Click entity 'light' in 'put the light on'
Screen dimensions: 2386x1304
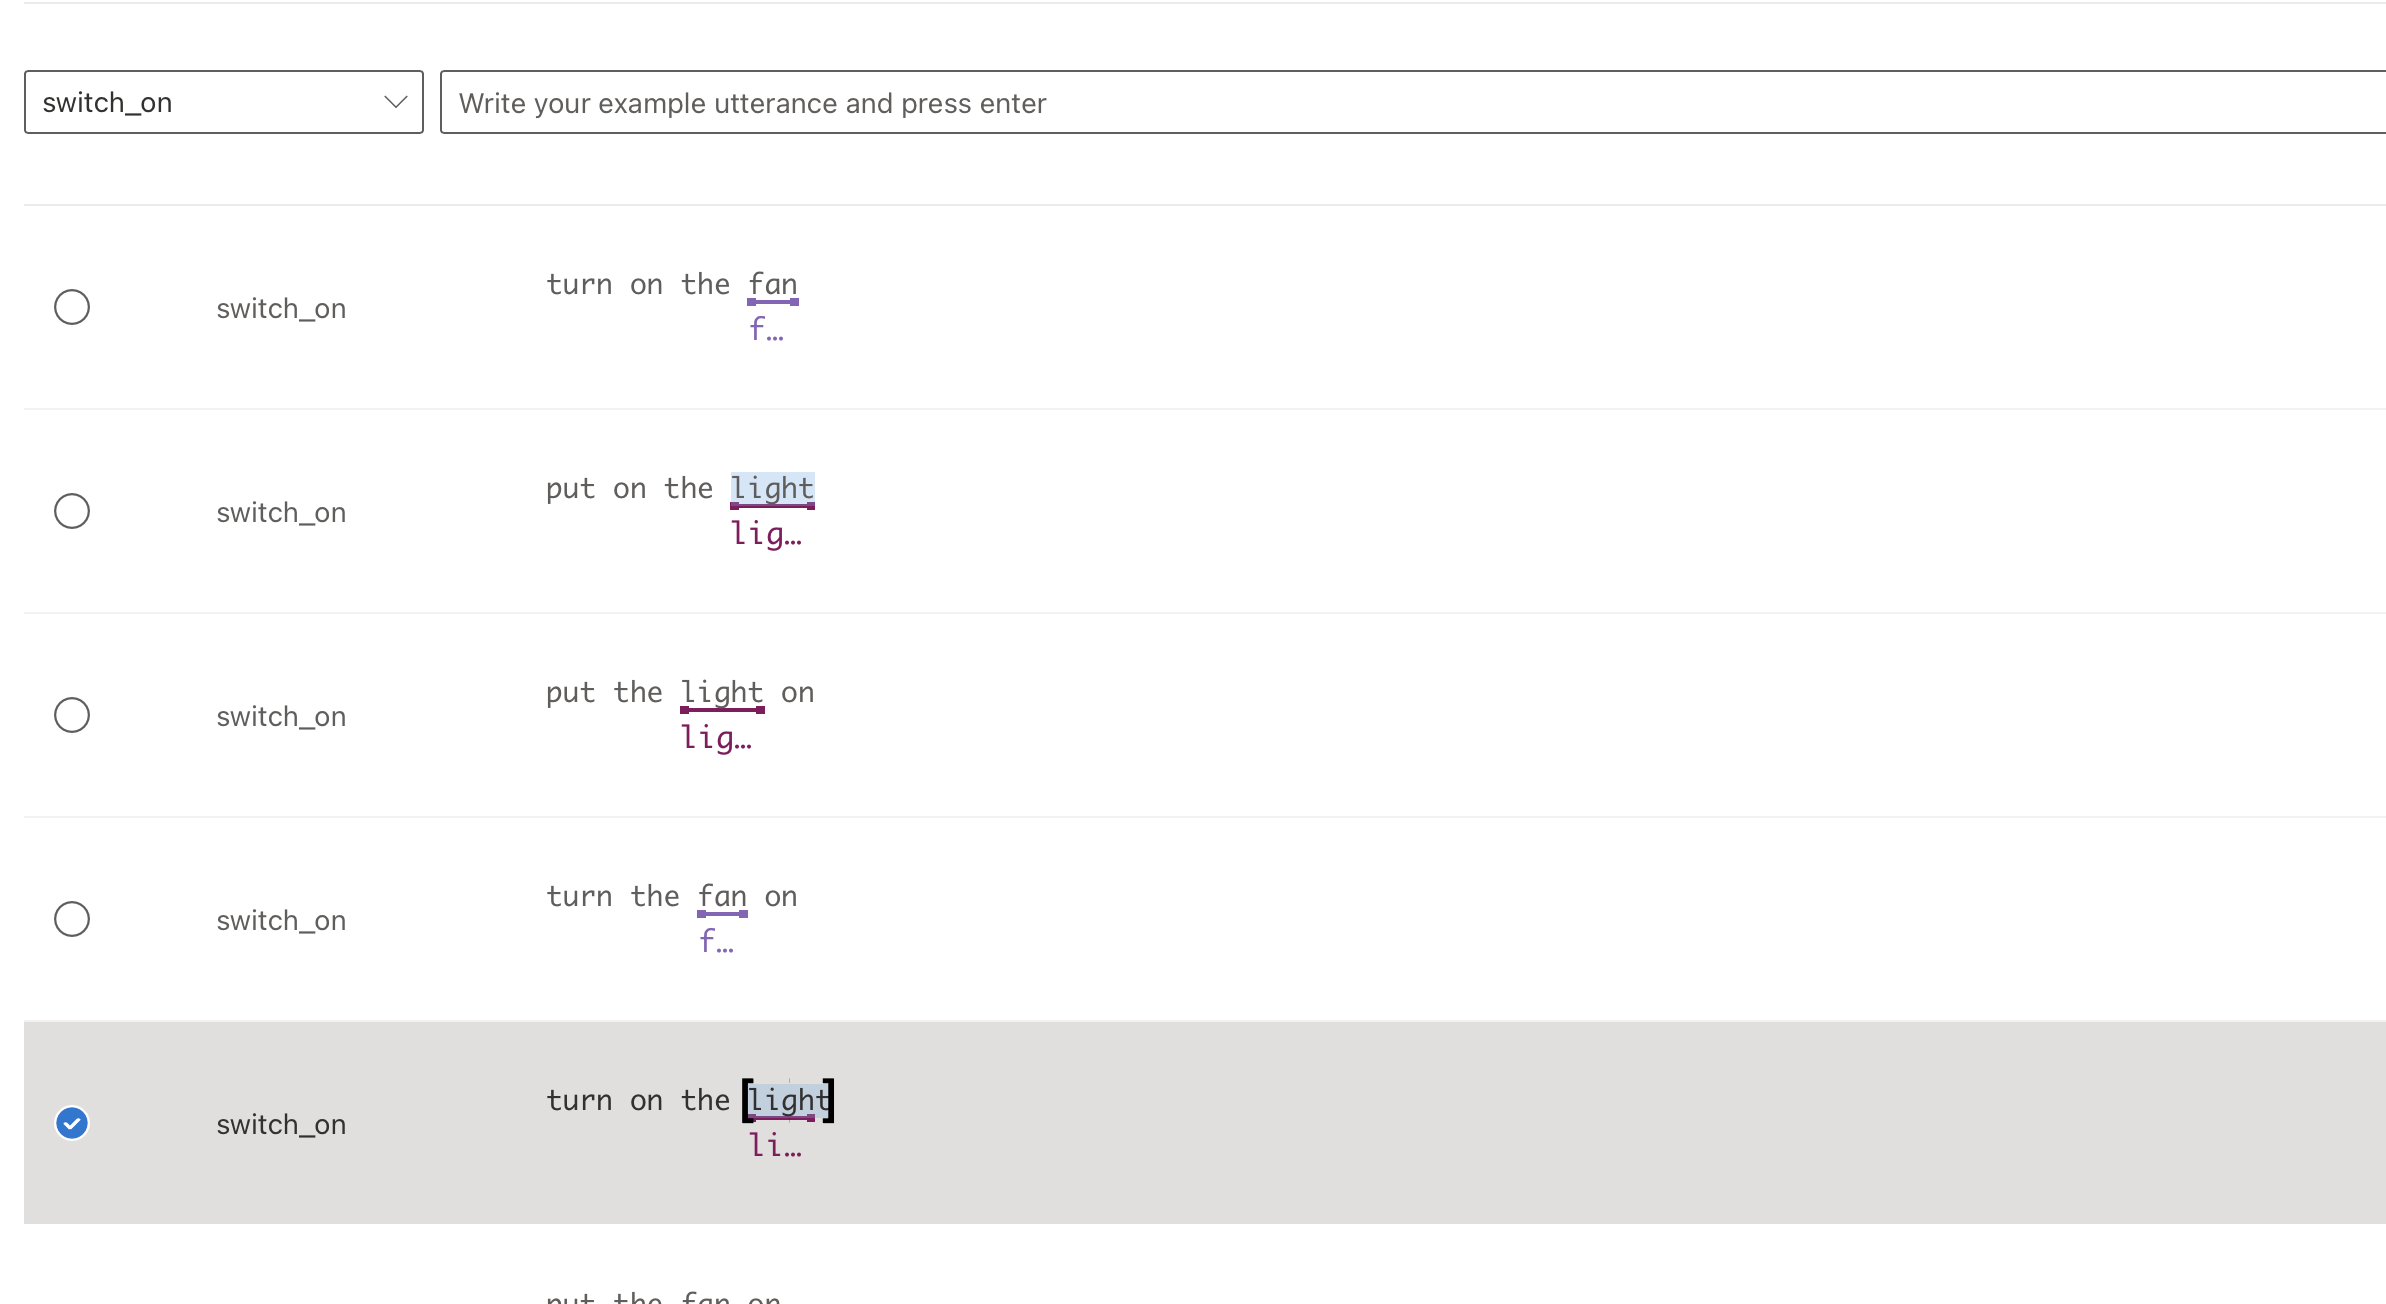722,693
